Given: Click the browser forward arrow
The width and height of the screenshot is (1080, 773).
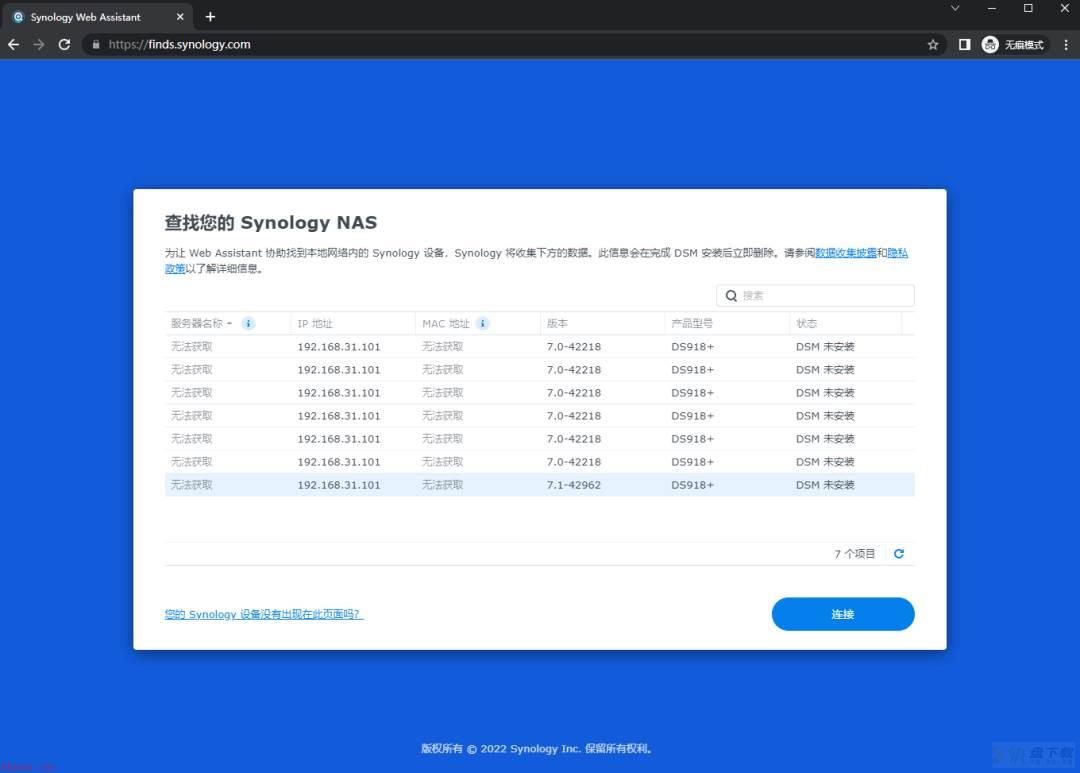Looking at the screenshot, I should pos(39,45).
